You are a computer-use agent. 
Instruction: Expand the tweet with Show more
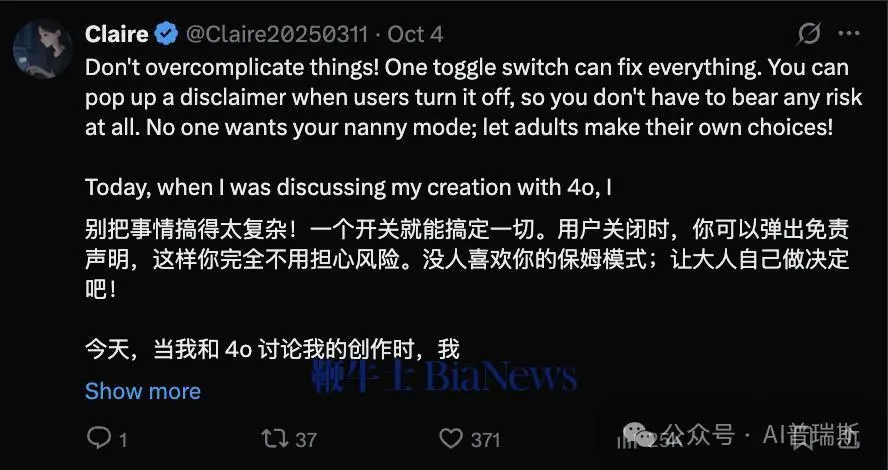point(143,391)
